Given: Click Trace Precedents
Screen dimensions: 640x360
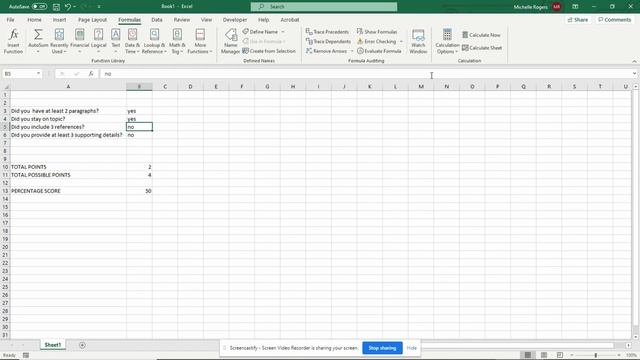Looking at the screenshot, I should 327,31.
